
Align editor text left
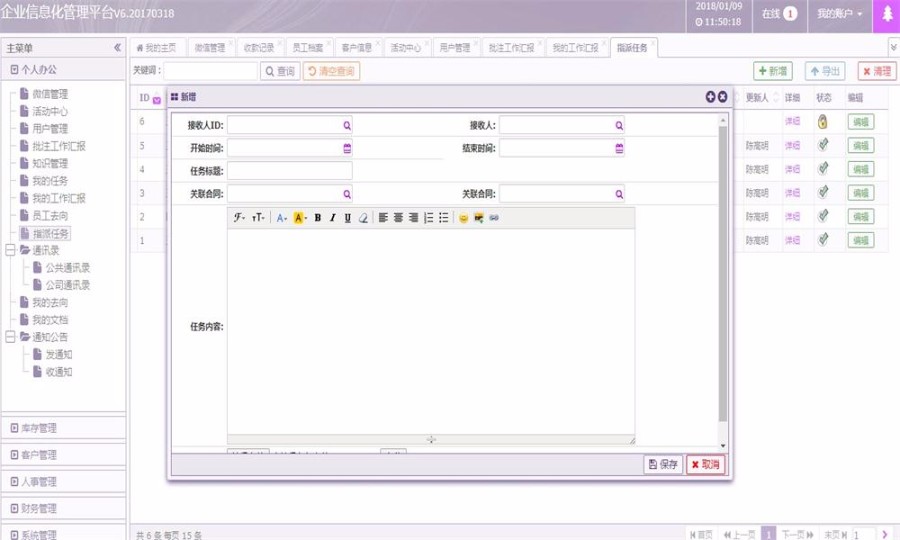[x=383, y=217]
